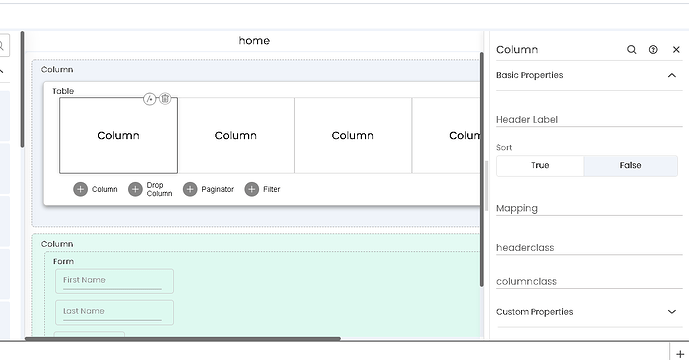The height and width of the screenshot is (360, 689).
Task: Set Sort to False
Action: tap(631, 165)
